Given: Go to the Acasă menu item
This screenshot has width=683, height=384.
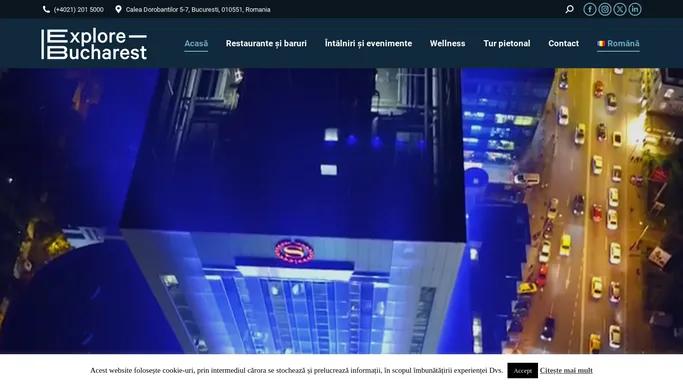Looking at the screenshot, I should tap(196, 44).
